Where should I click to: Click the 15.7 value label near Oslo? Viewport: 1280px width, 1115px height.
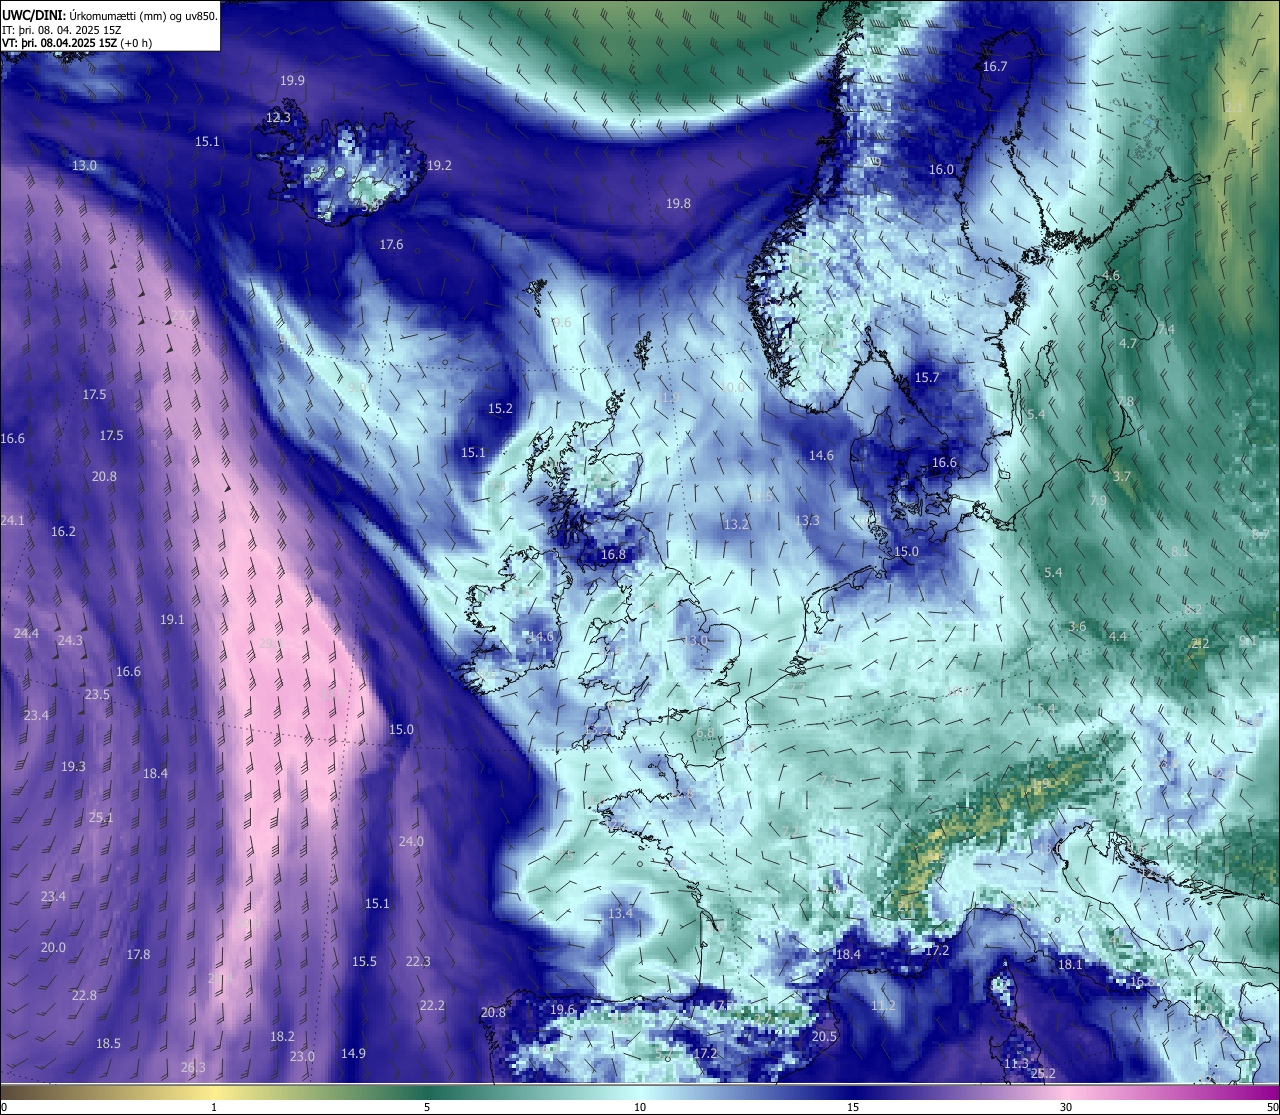pyautogui.click(x=927, y=378)
